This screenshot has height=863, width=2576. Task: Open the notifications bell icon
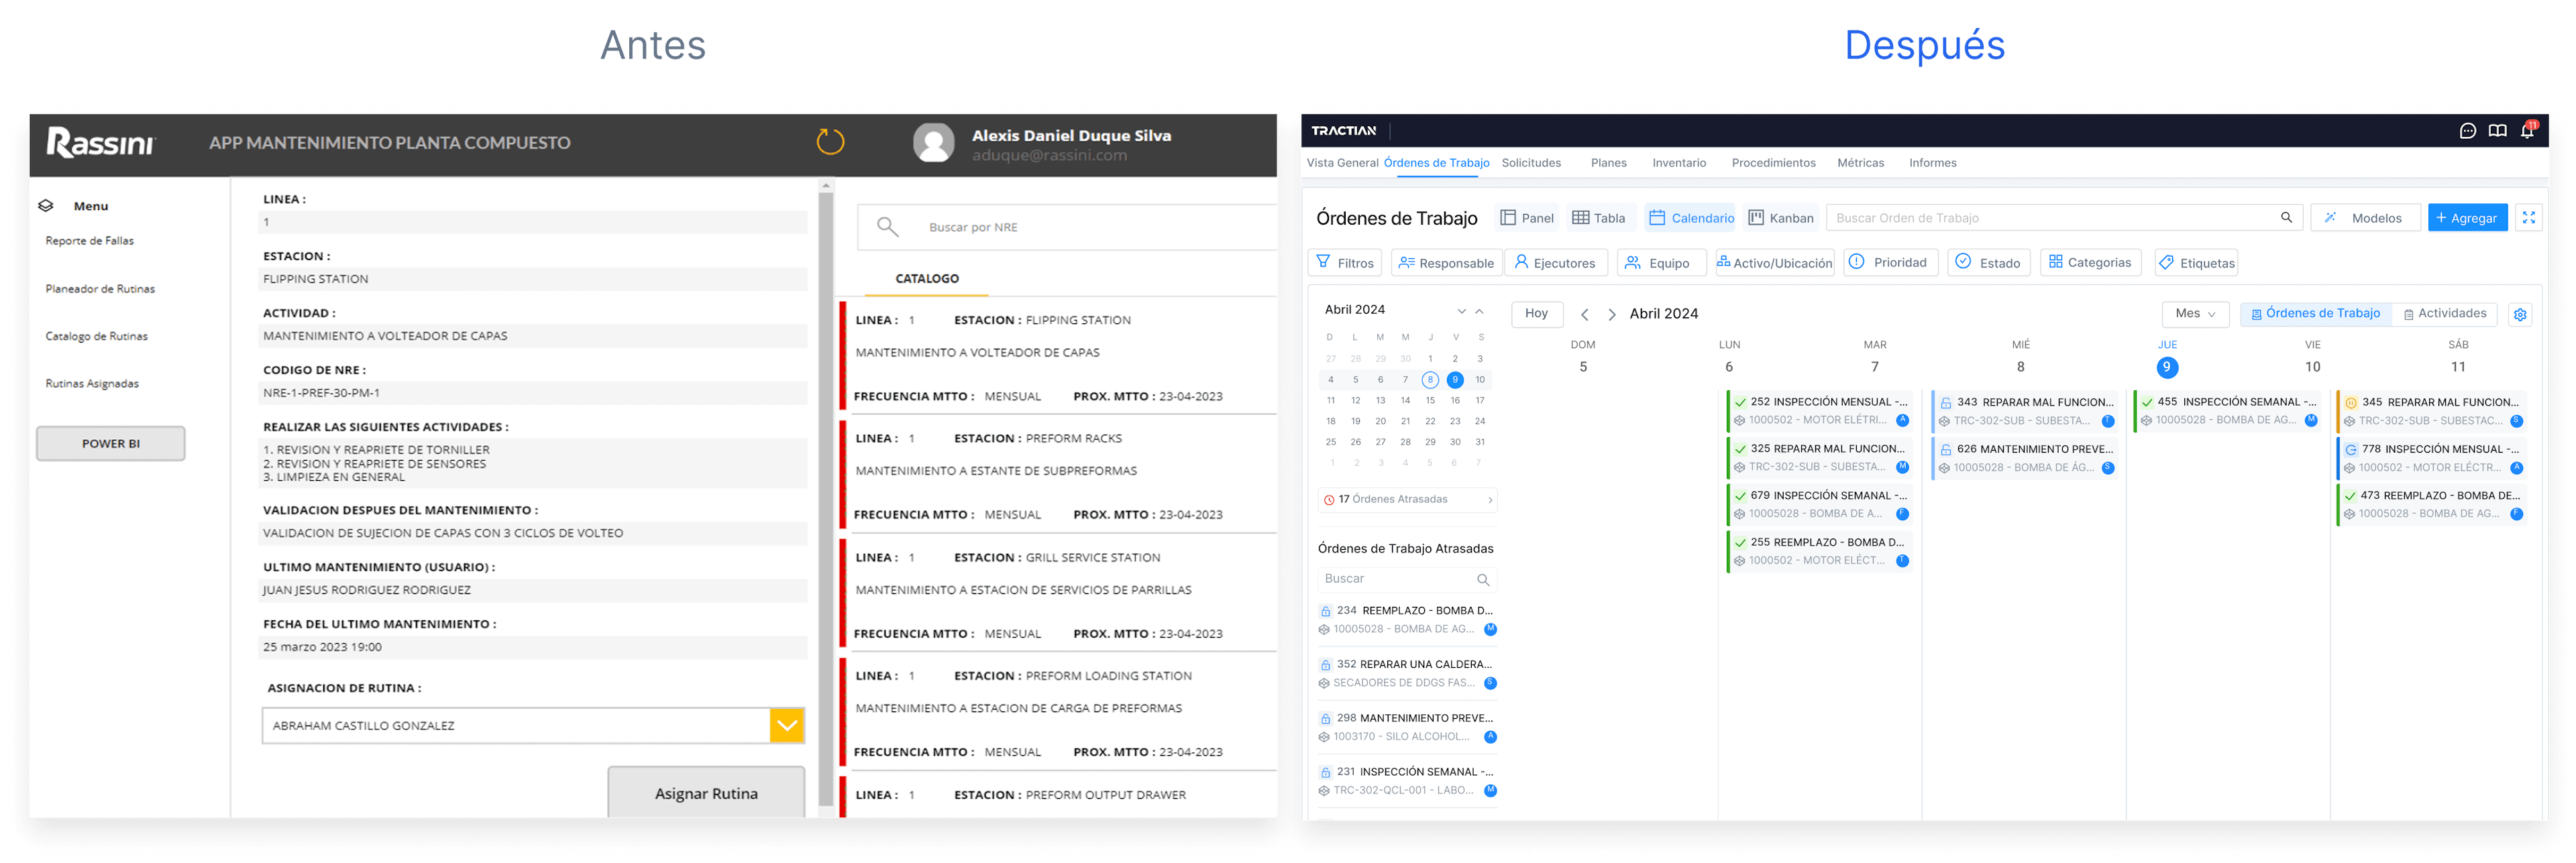[x=2527, y=131]
